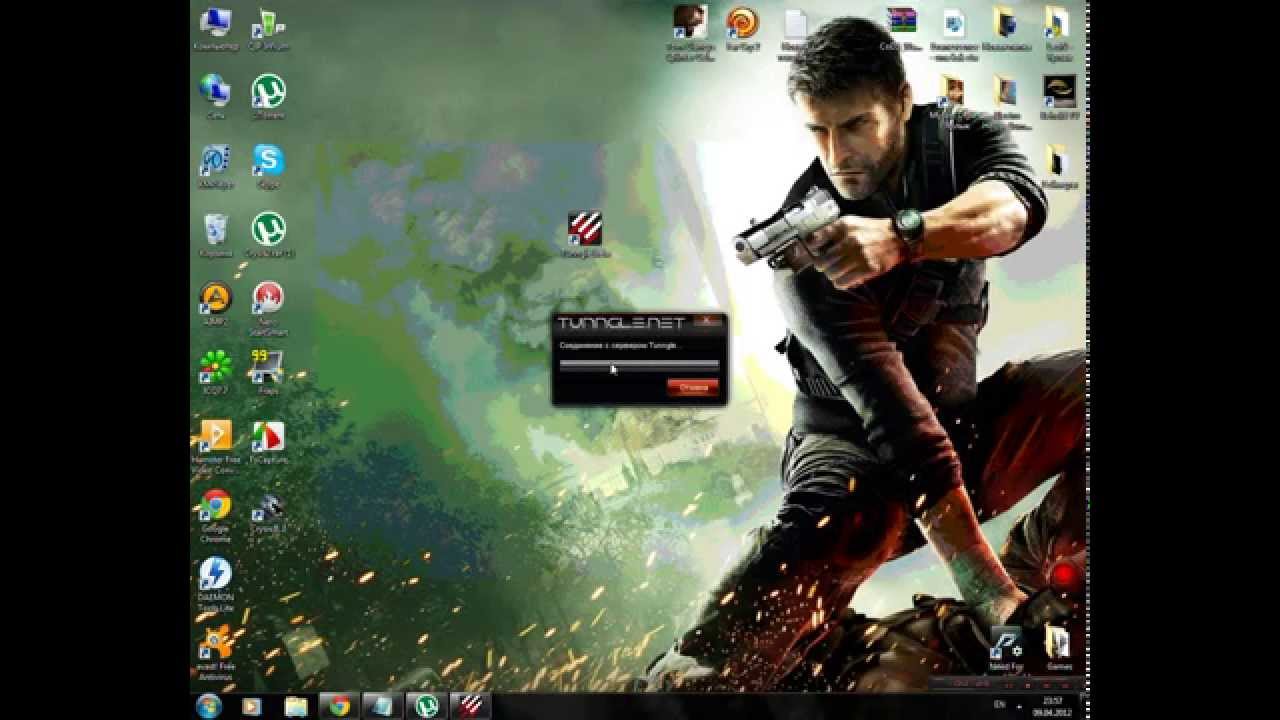Screen dimensions: 1280x720
Task: Open the avast! Free Antivirus shortcut
Action: pos(215,654)
